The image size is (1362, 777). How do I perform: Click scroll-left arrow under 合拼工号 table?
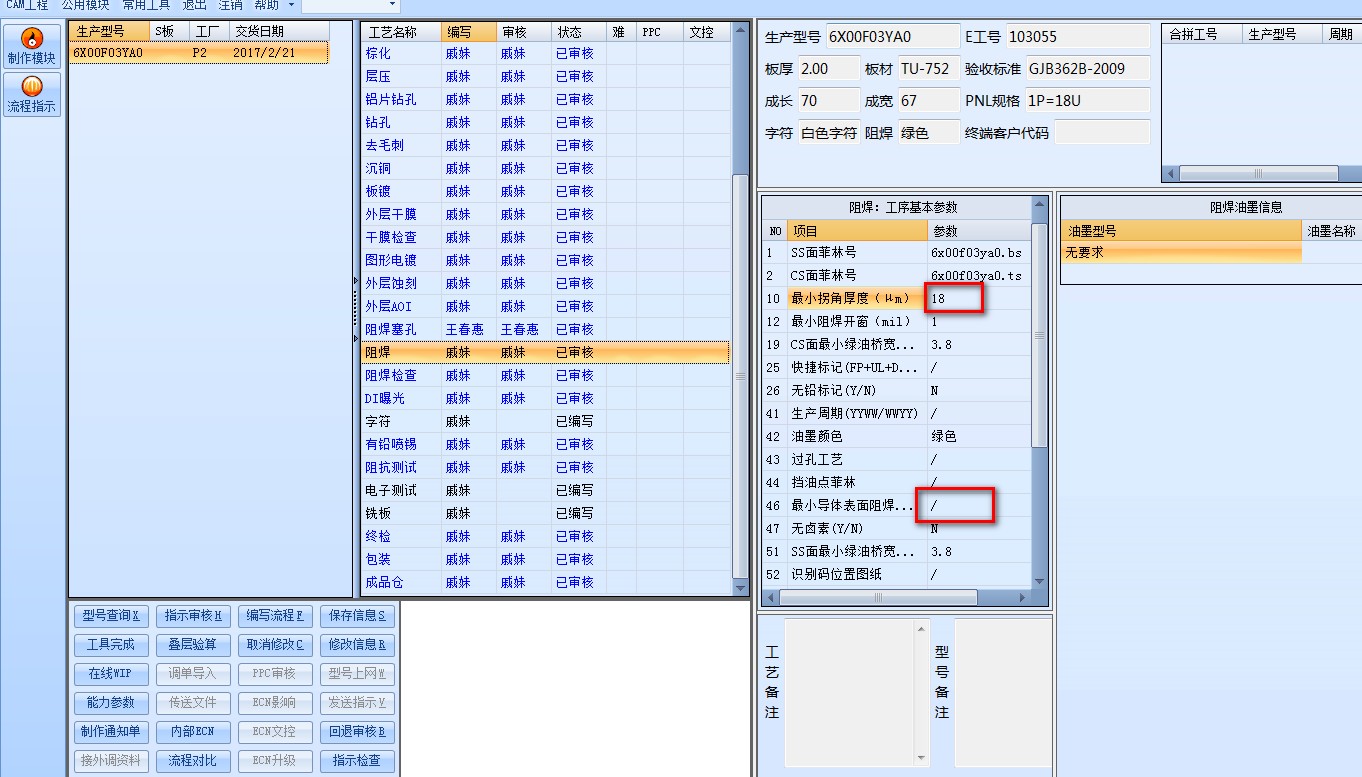click(x=1171, y=174)
